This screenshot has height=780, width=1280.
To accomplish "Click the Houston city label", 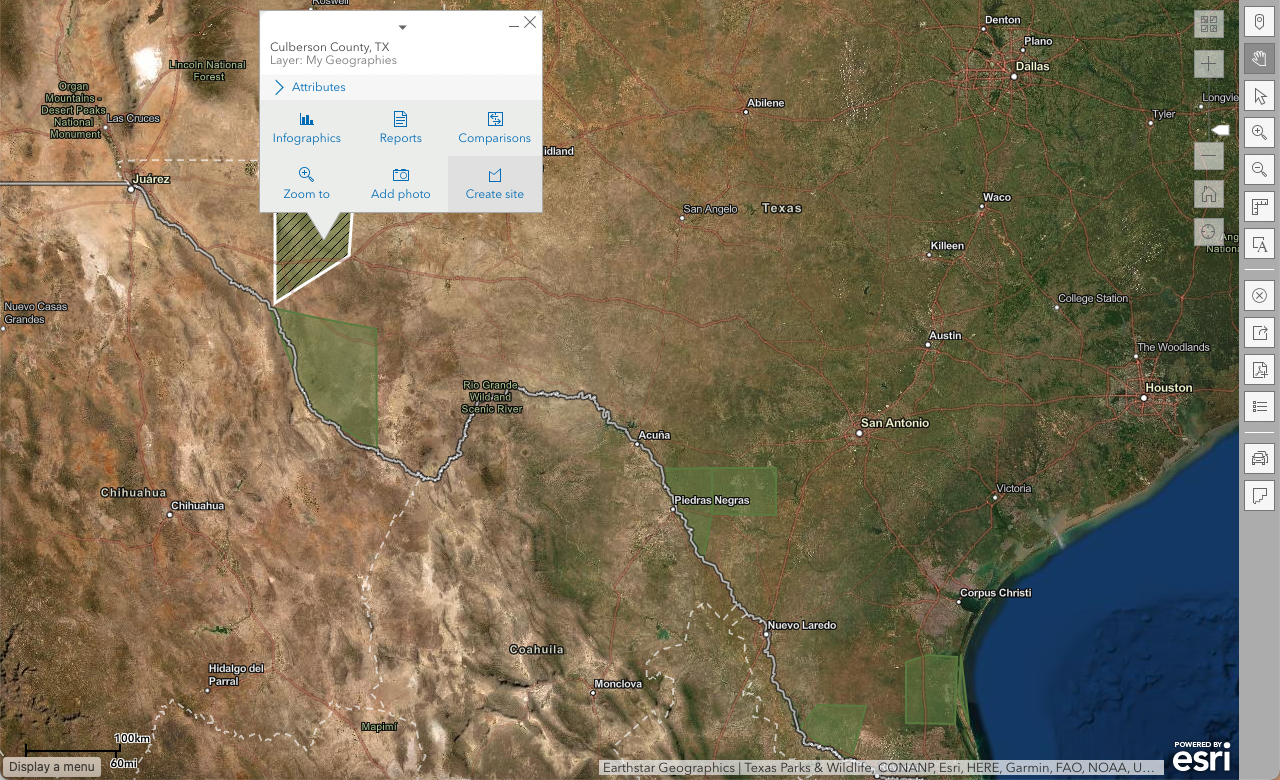I will click(1168, 388).
